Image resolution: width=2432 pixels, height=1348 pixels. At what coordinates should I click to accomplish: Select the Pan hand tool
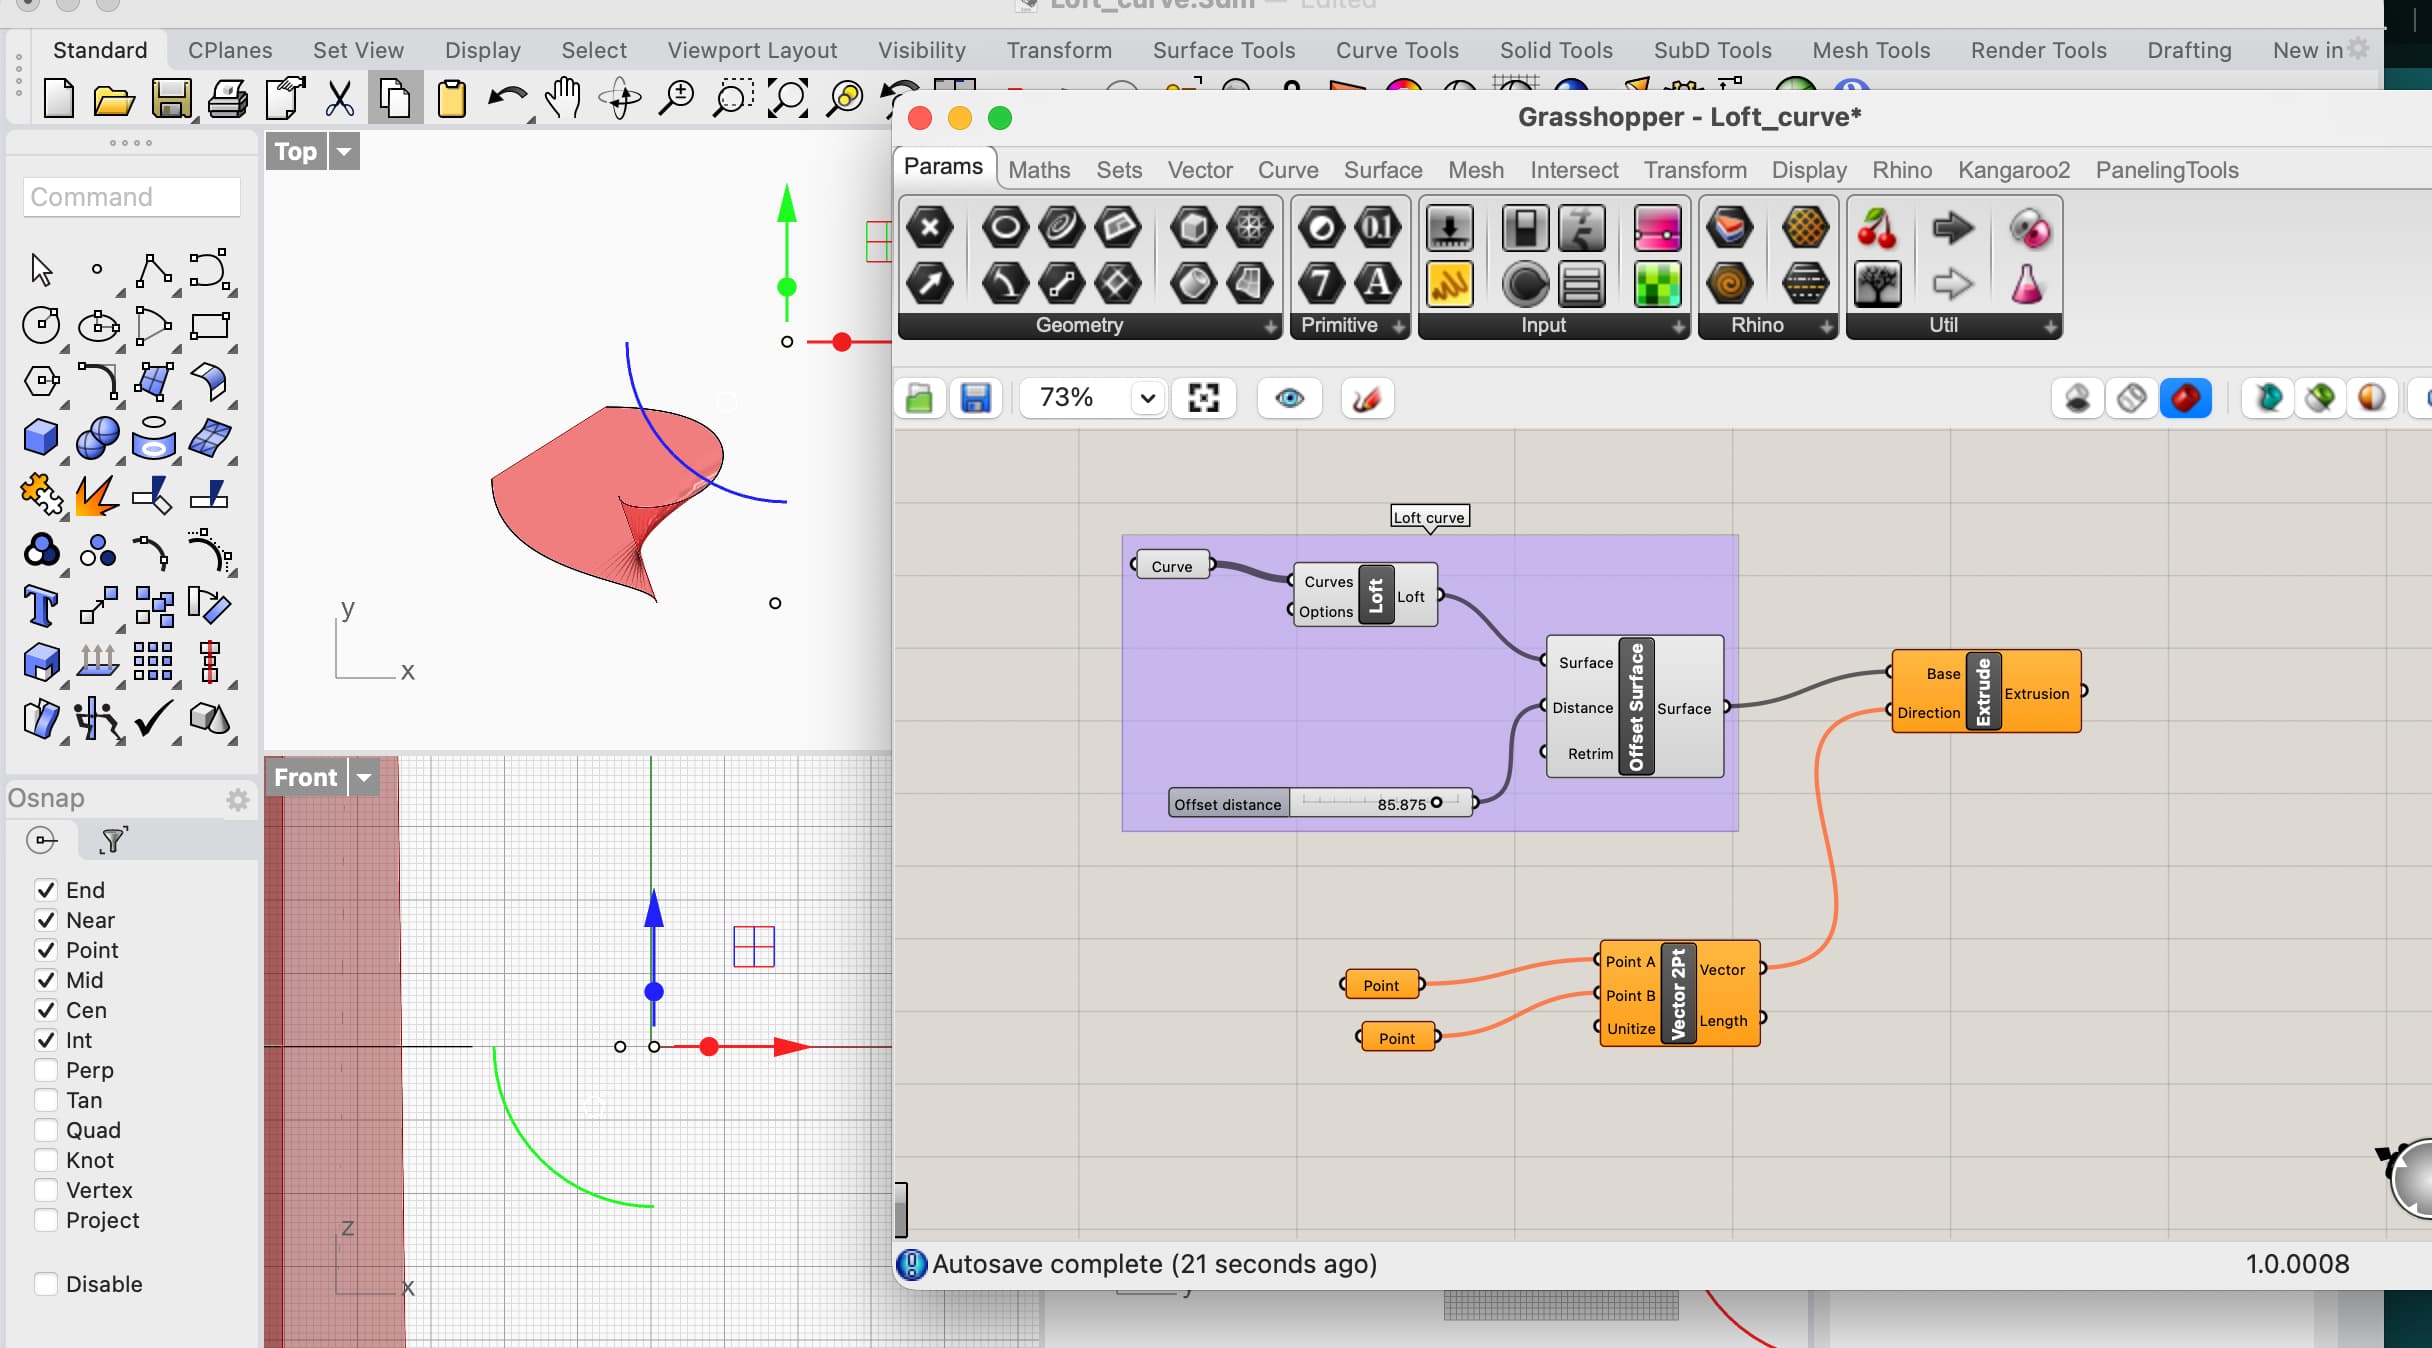(x=563, y=99)
